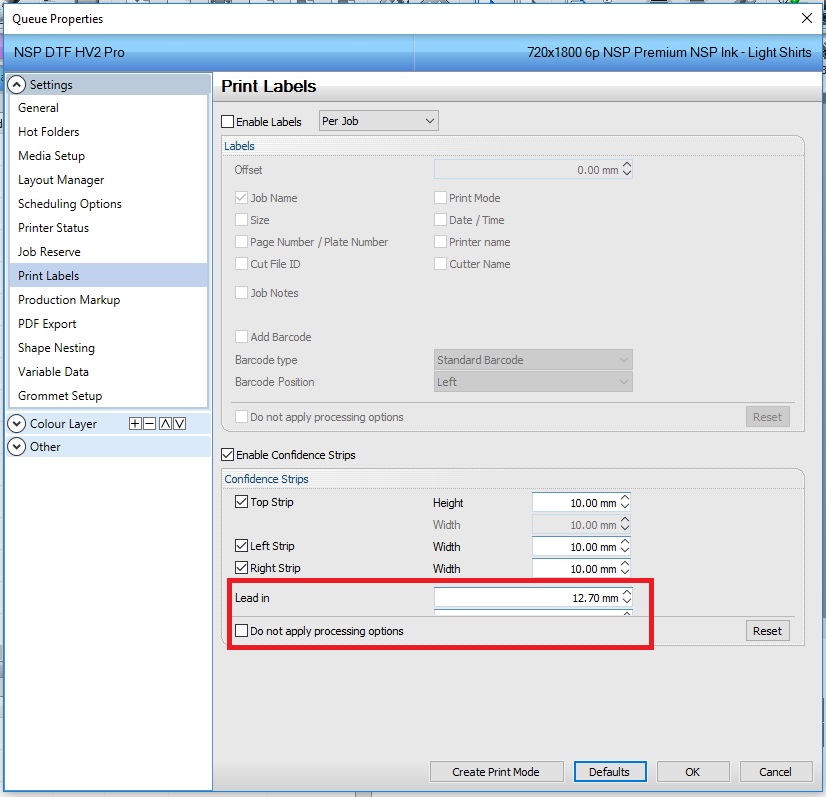826x797 pixels.
Task: Adjust Lead in with spinner arrows
Action: 627,597
